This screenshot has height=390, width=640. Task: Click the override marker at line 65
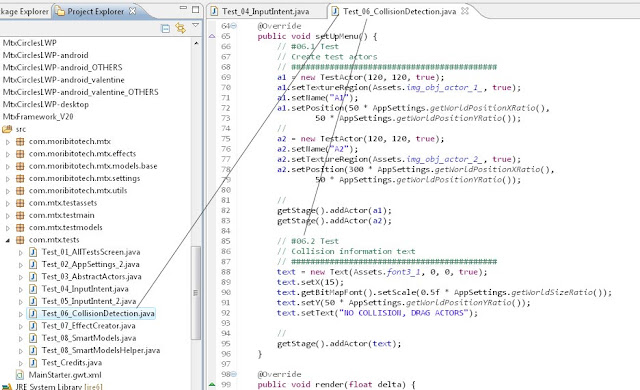[212, 36]
